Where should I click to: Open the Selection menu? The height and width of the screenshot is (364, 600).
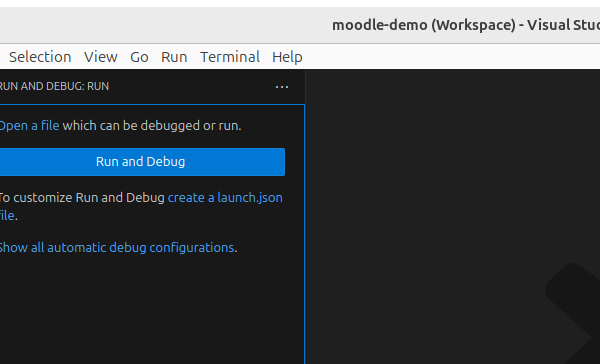click(40, 57)
